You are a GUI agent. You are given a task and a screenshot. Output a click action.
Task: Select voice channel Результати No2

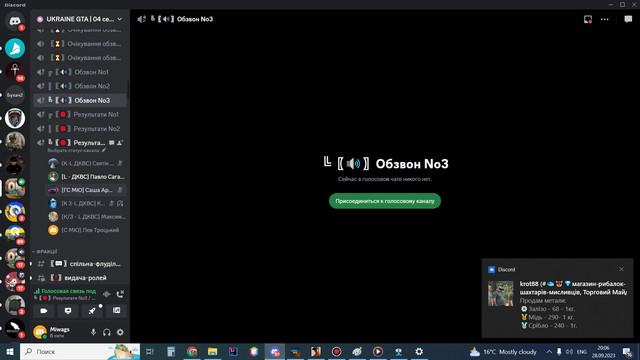click(80, 129)
